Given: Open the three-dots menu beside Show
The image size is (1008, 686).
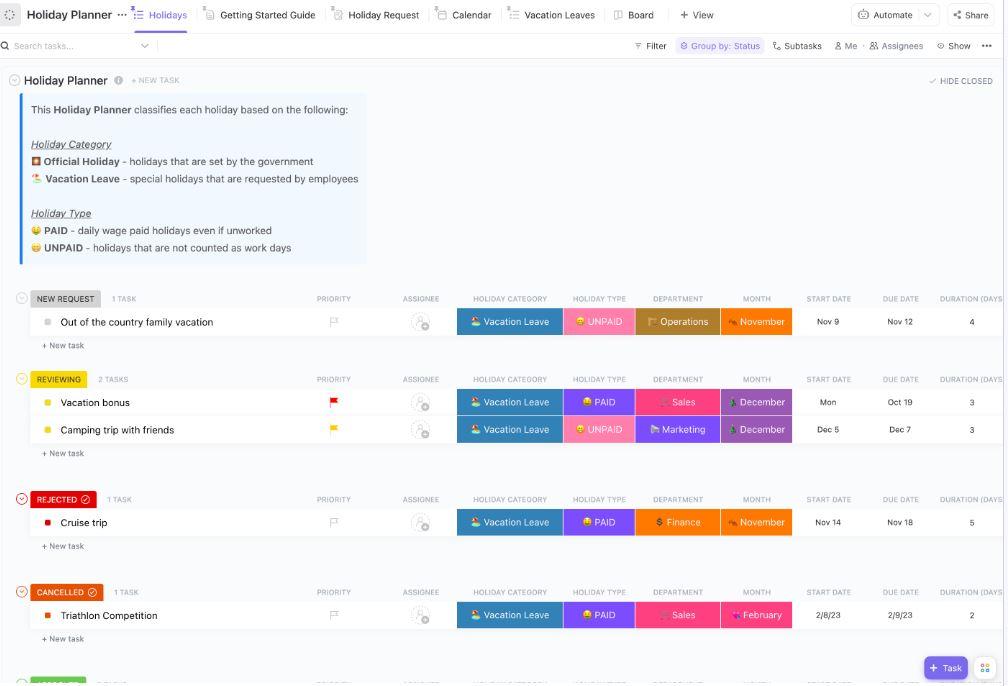Looking at the screenshot, I should click(987, 46).
